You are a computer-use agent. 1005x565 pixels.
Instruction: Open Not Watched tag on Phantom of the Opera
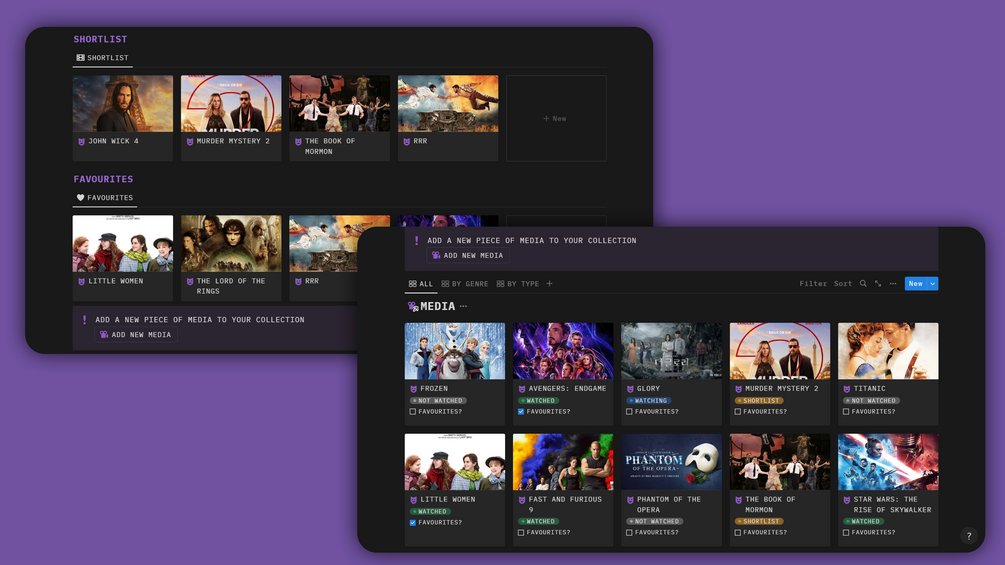(x=655, y=521)
